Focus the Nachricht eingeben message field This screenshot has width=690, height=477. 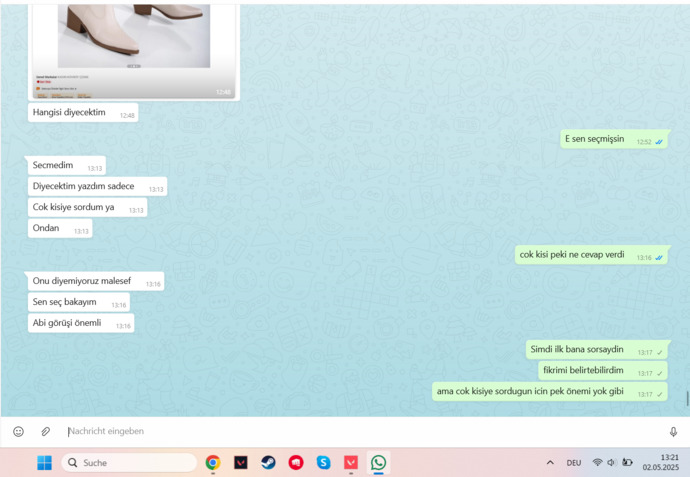363,431
